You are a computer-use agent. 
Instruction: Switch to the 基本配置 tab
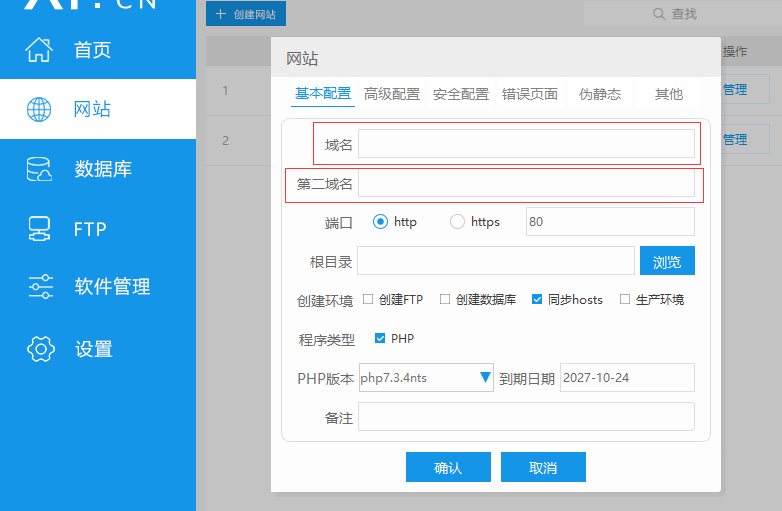(x=323, y=94)
